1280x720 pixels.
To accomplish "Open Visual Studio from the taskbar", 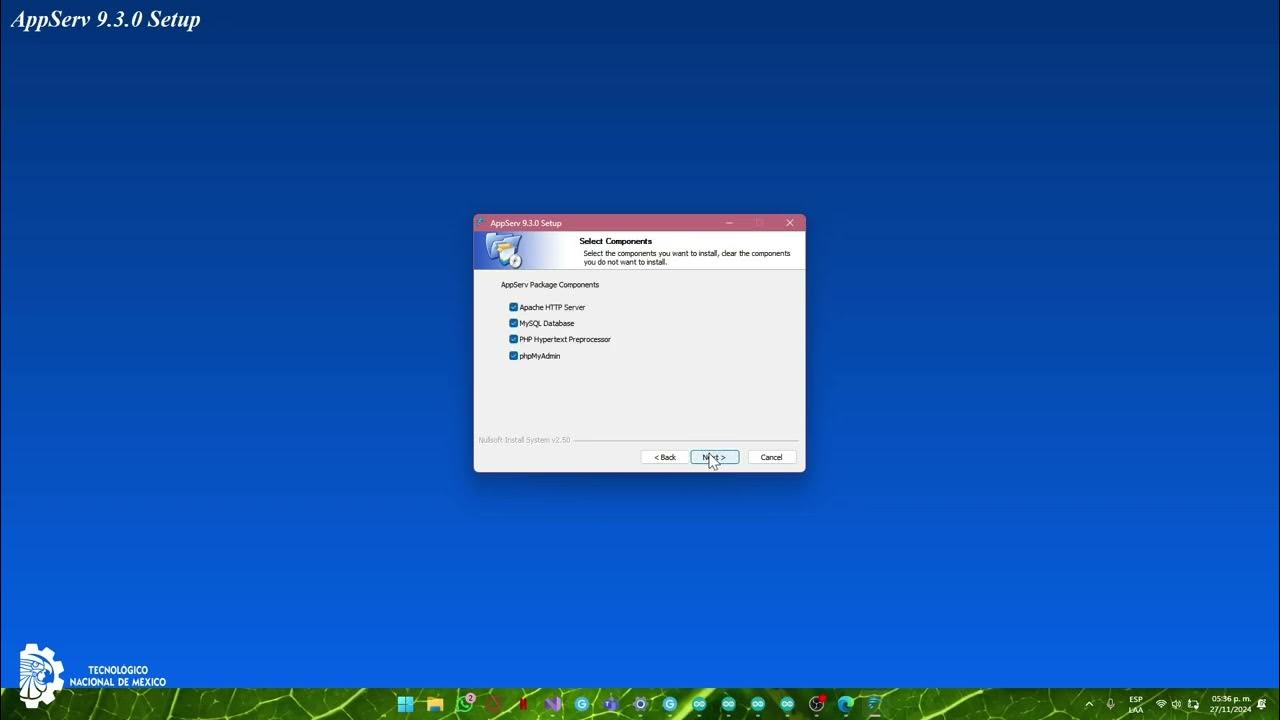I will click(553, 704).
